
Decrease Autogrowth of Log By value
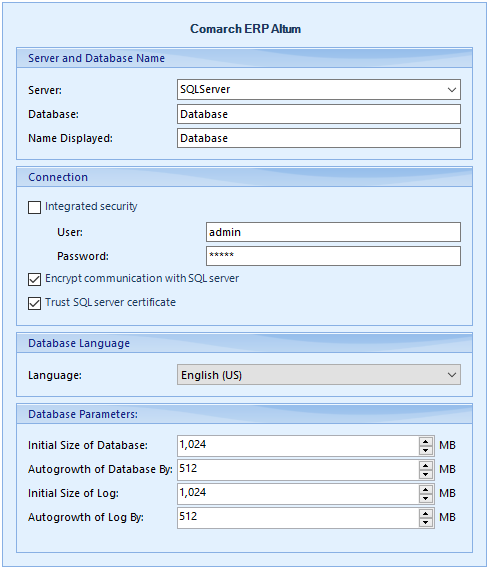click(x=426, y=522)
